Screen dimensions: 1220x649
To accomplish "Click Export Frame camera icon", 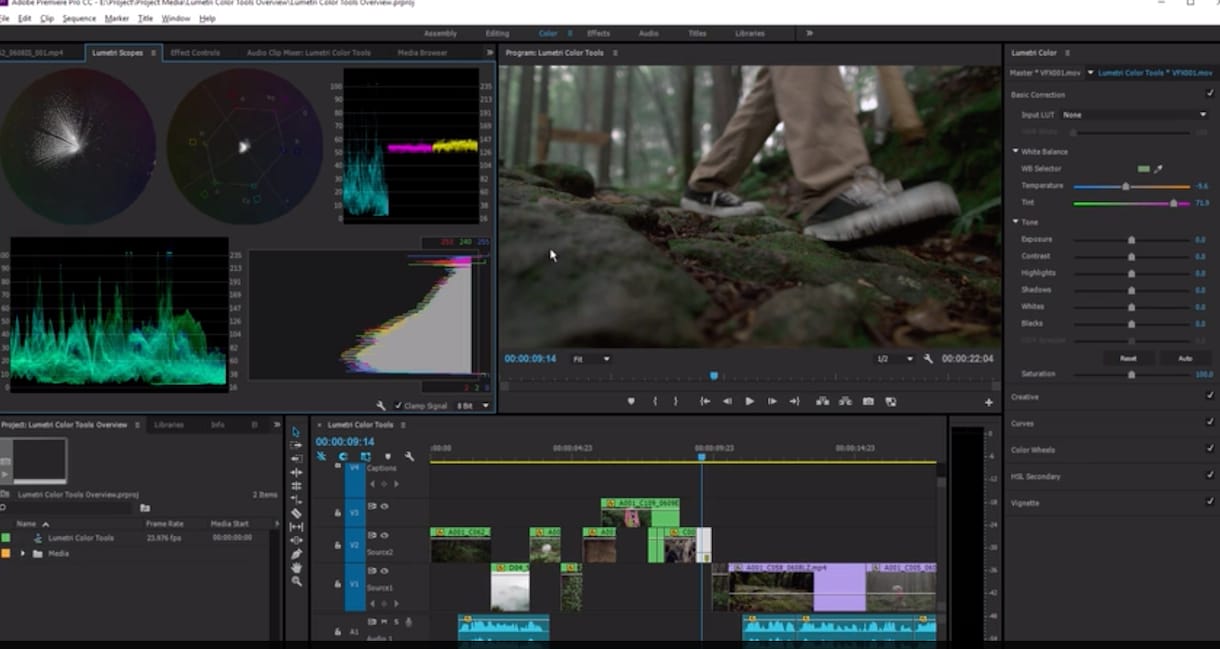I will click(x=868, y=401).
